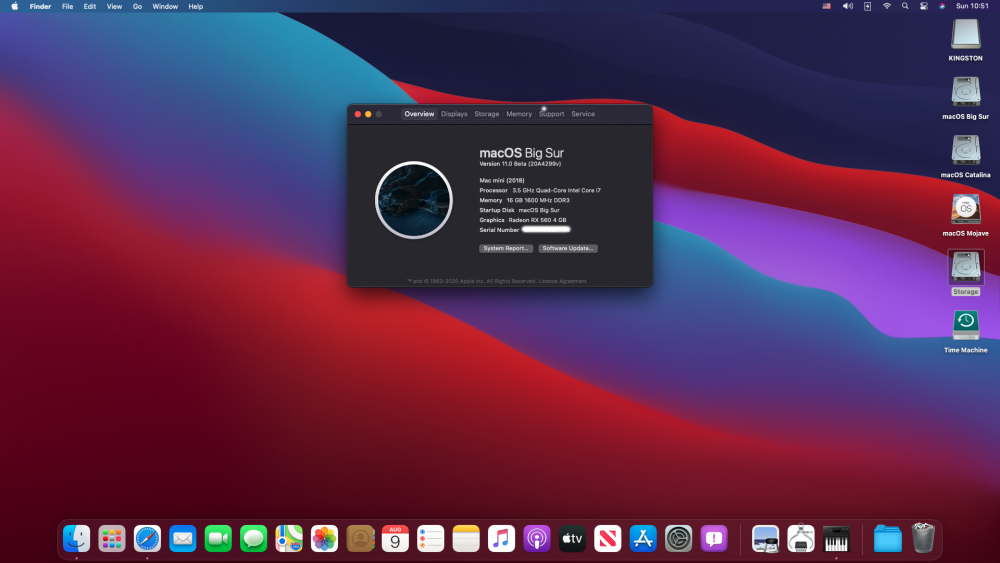Launch Launchpad from the Dock
This screenshot has width=1000, height=563.
pos(112,539)
